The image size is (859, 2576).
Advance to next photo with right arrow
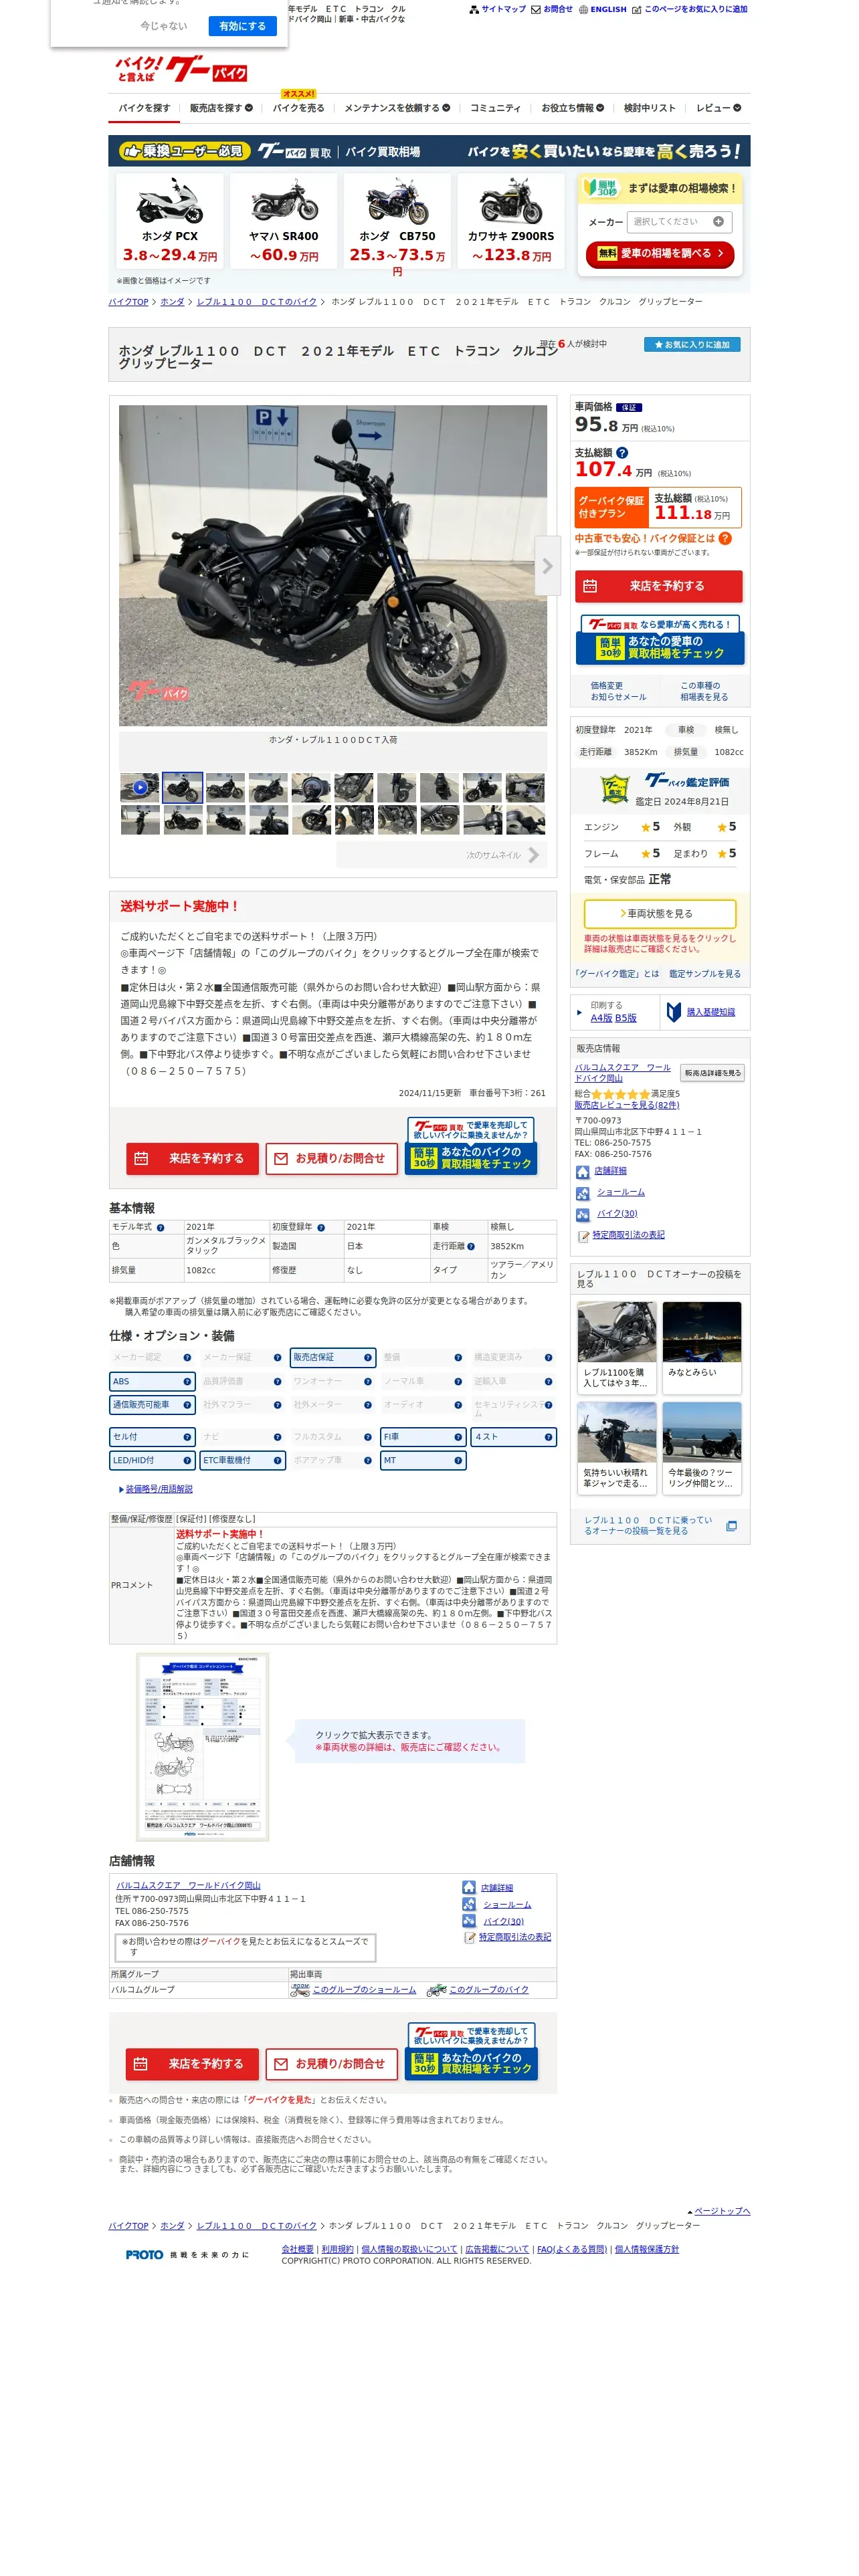click(x=548, y=566)
